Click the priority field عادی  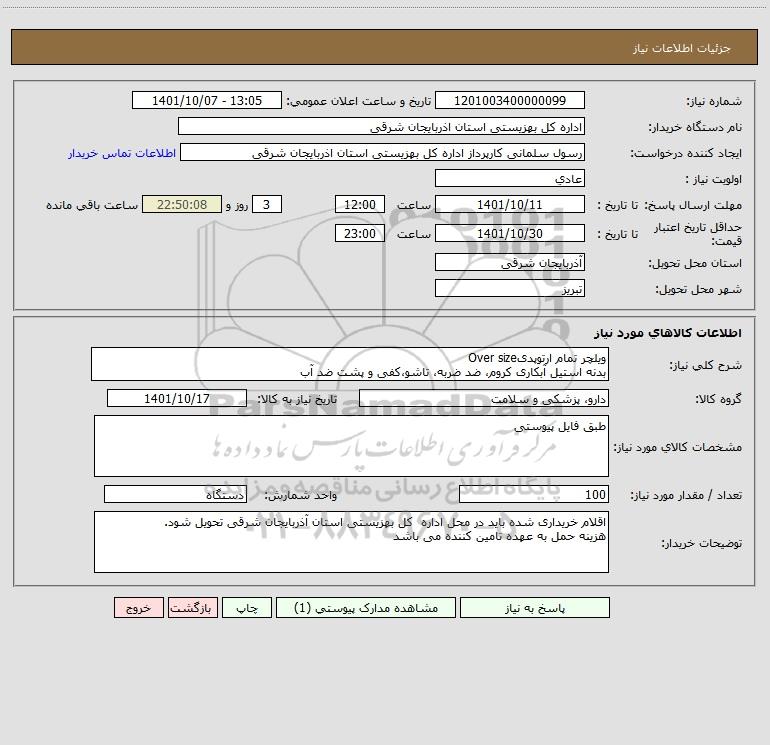[x=510, y=178]
